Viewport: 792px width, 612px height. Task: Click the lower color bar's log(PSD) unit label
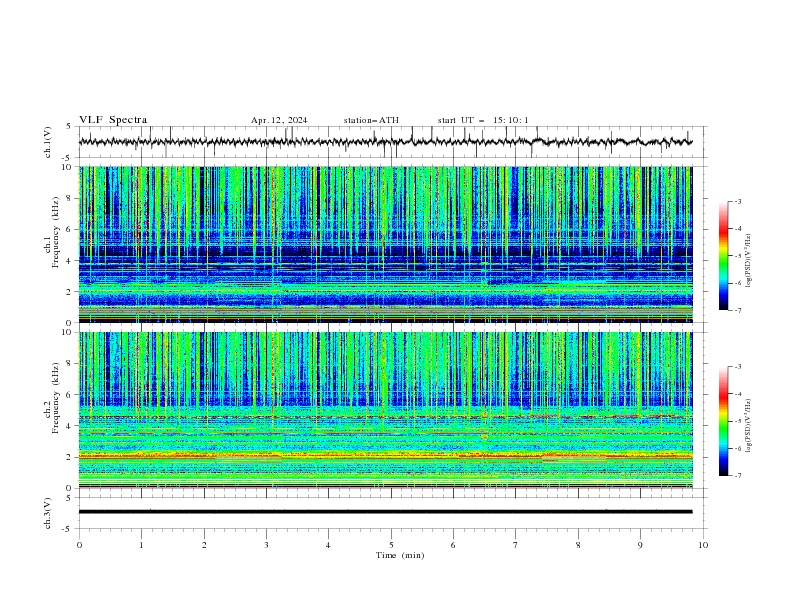pyautogui.click(x=749, y=426)
